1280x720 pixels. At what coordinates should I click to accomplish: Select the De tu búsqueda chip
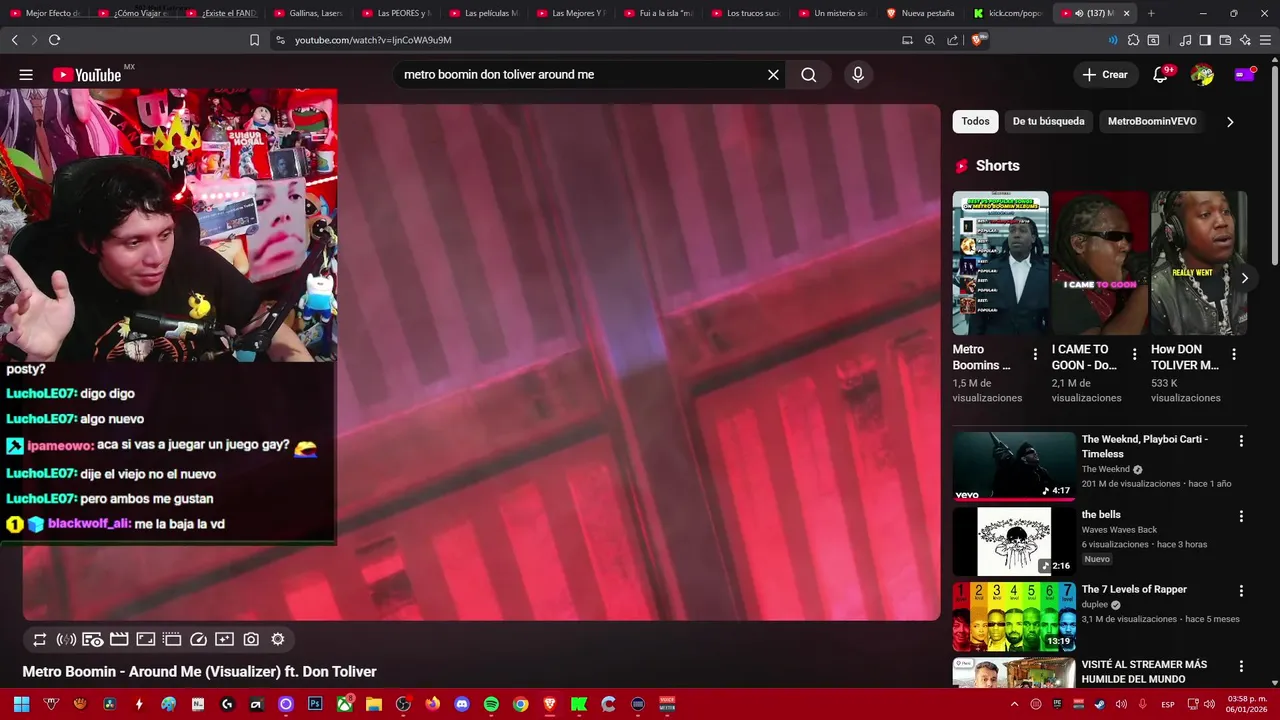[1048, 121]
